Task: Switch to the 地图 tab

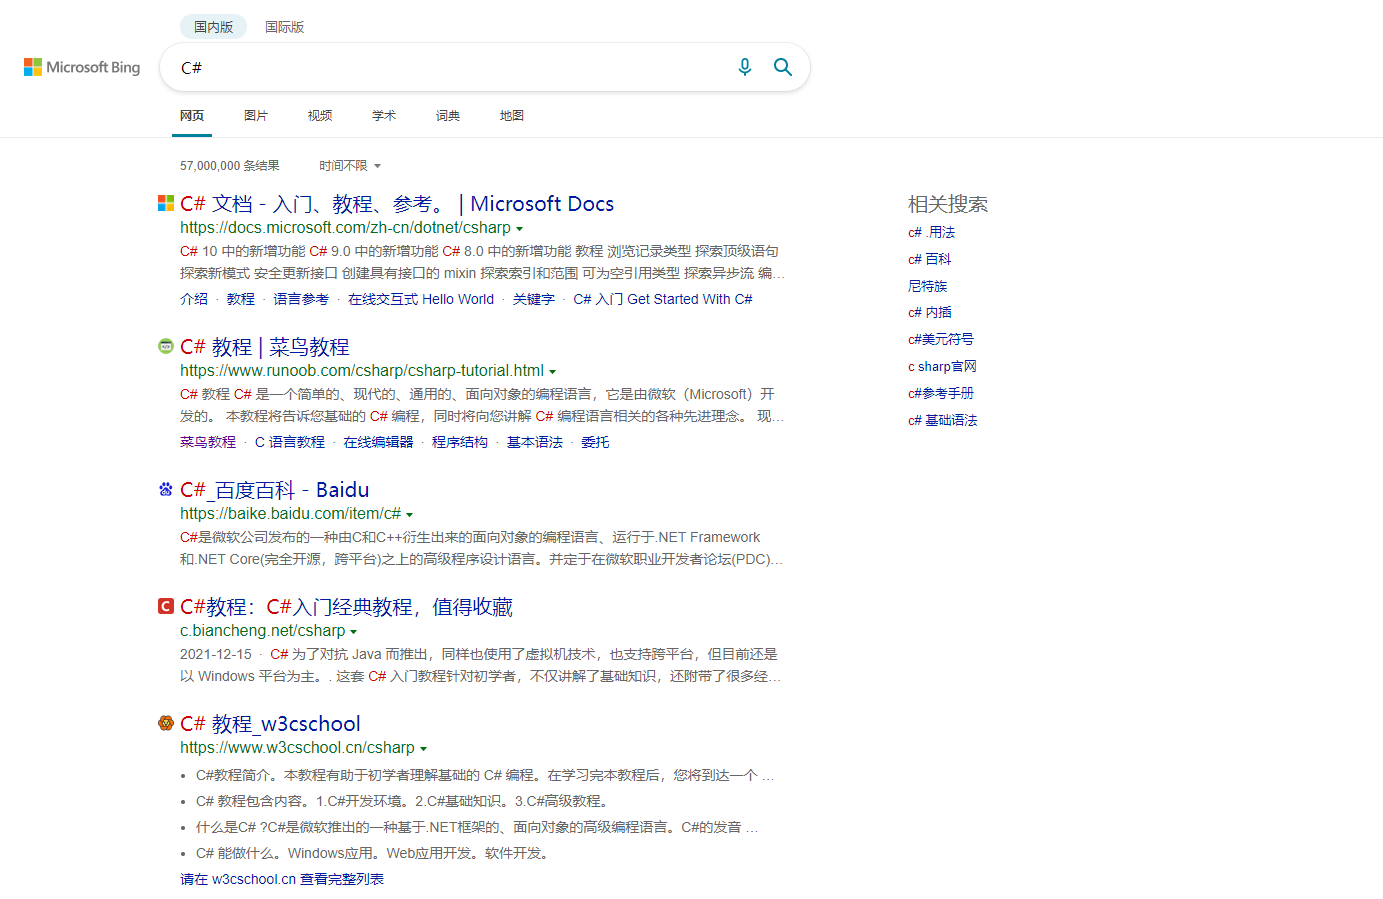Action: tap(512, 116)
